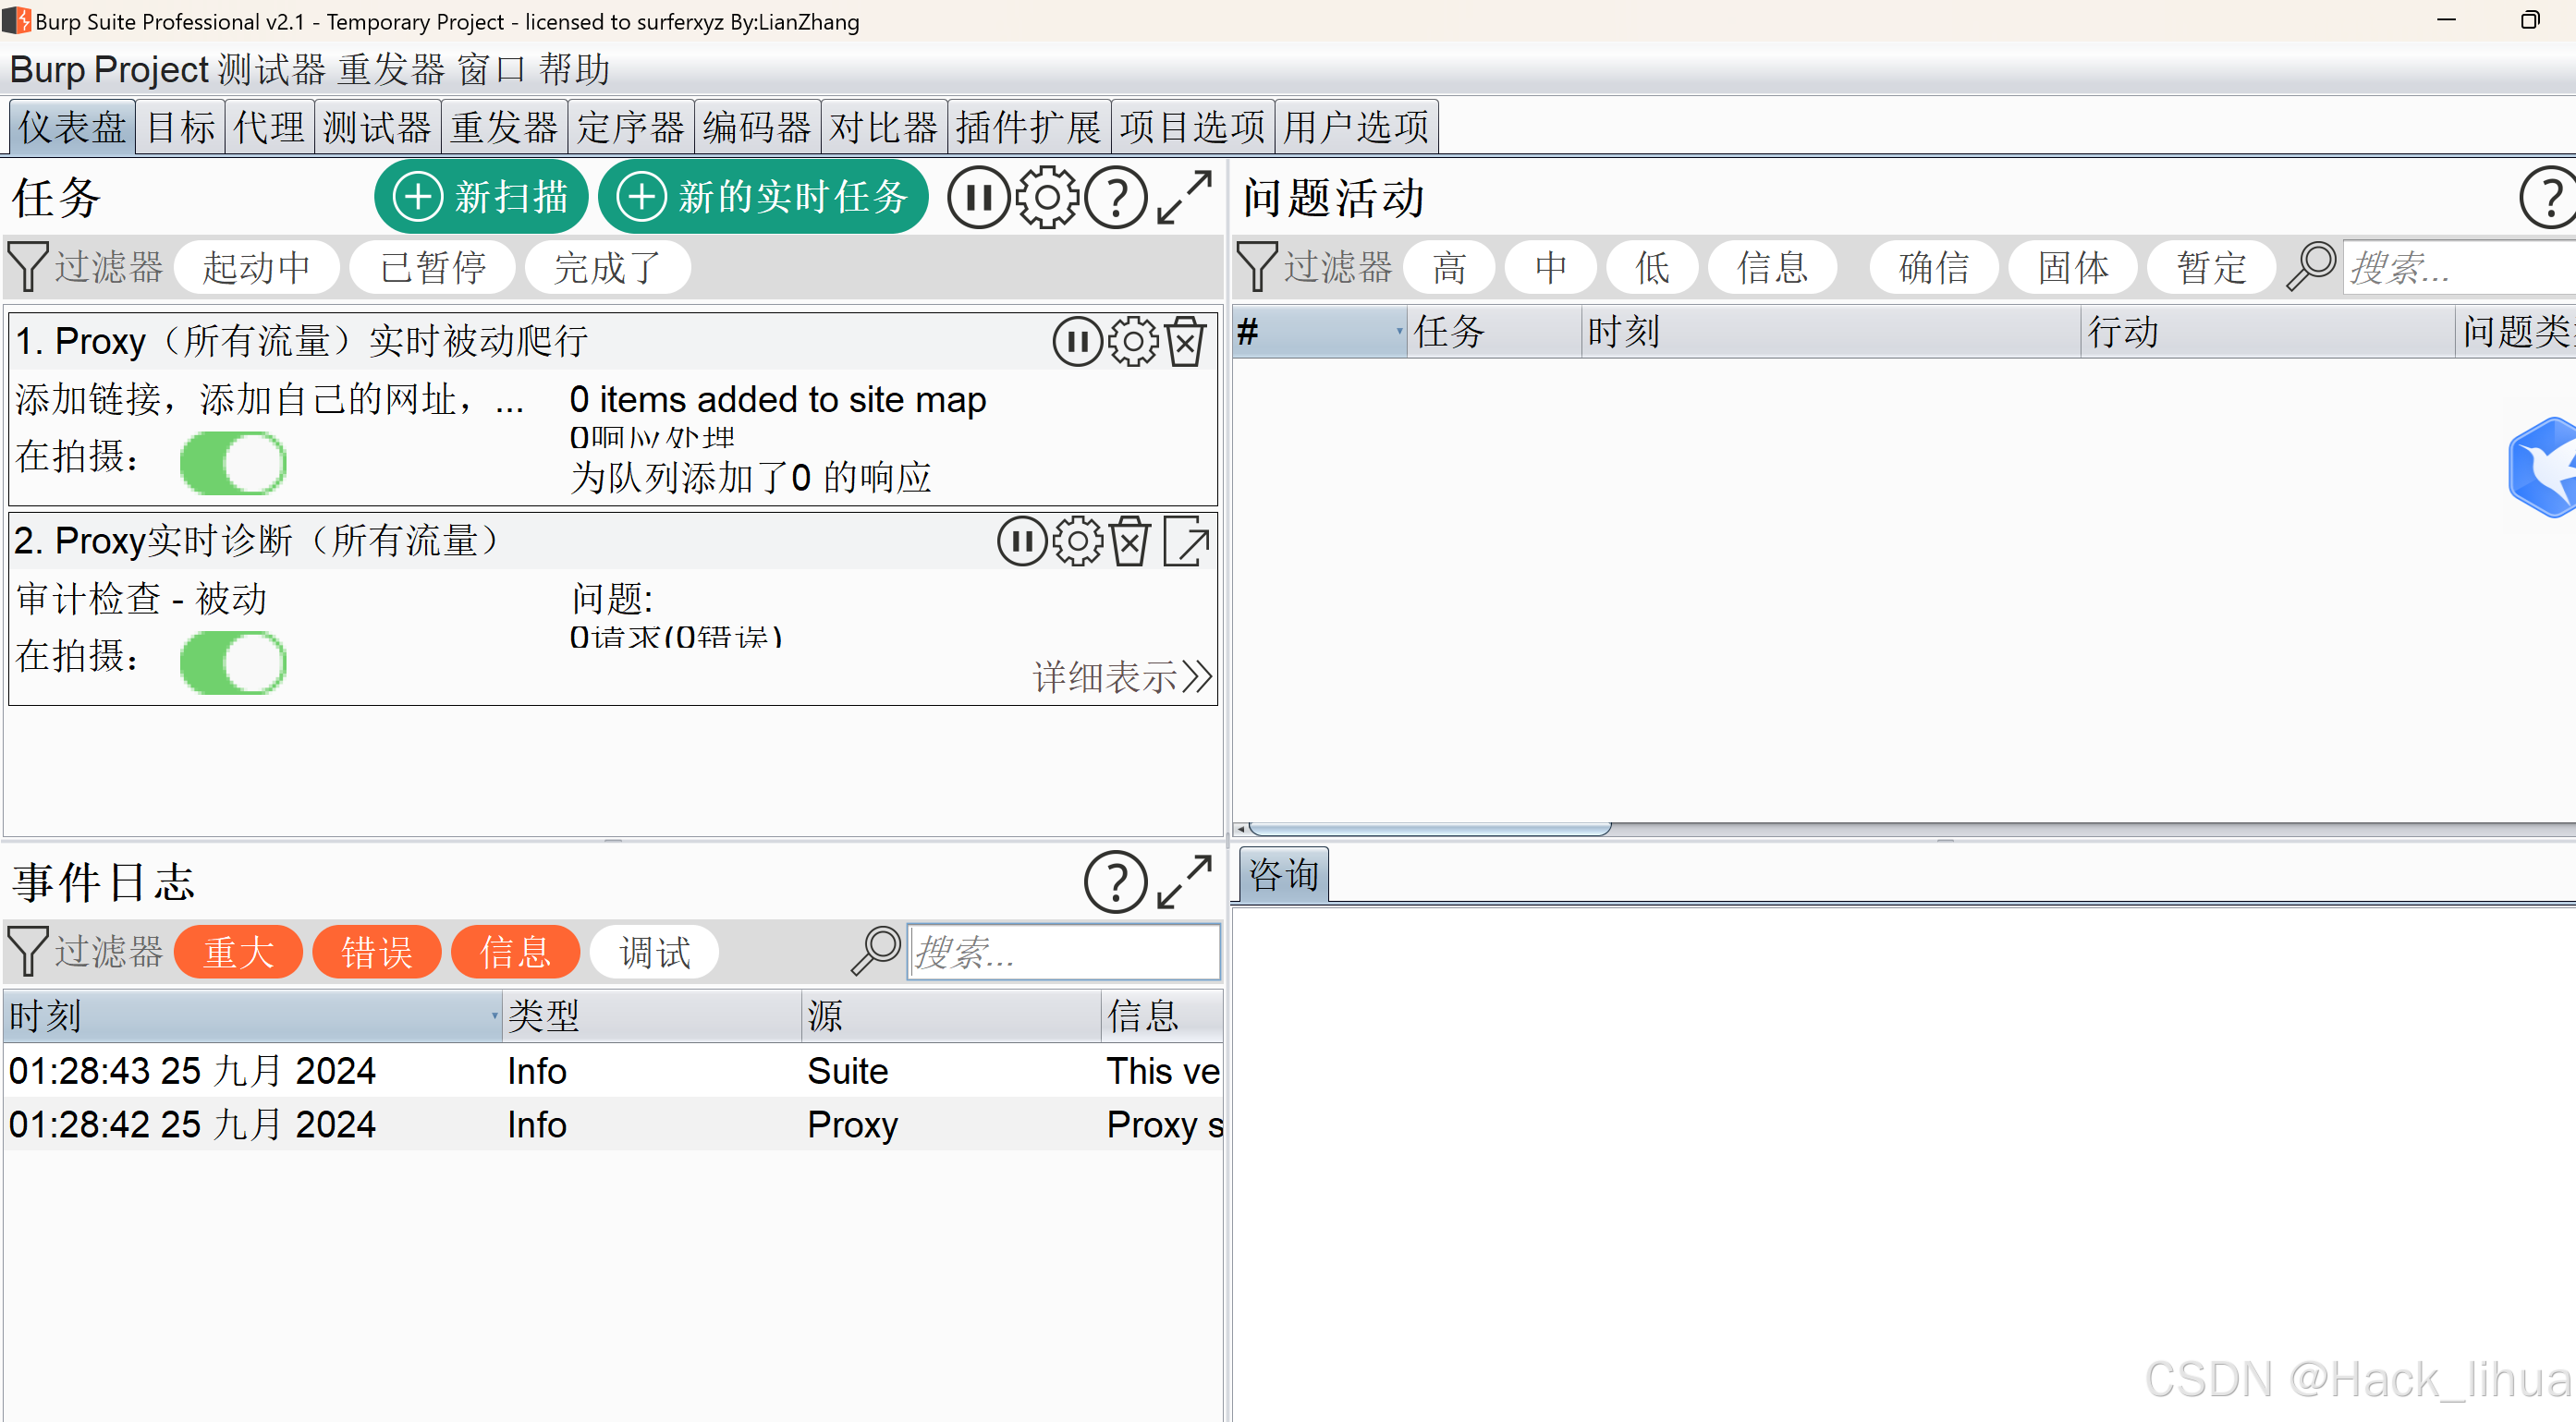This screenshot has width=2576, height=1422.
Task: Delete the Proxy passive crawl task (task 1)
Action: pyautogui.click(x=1185, y=342)
